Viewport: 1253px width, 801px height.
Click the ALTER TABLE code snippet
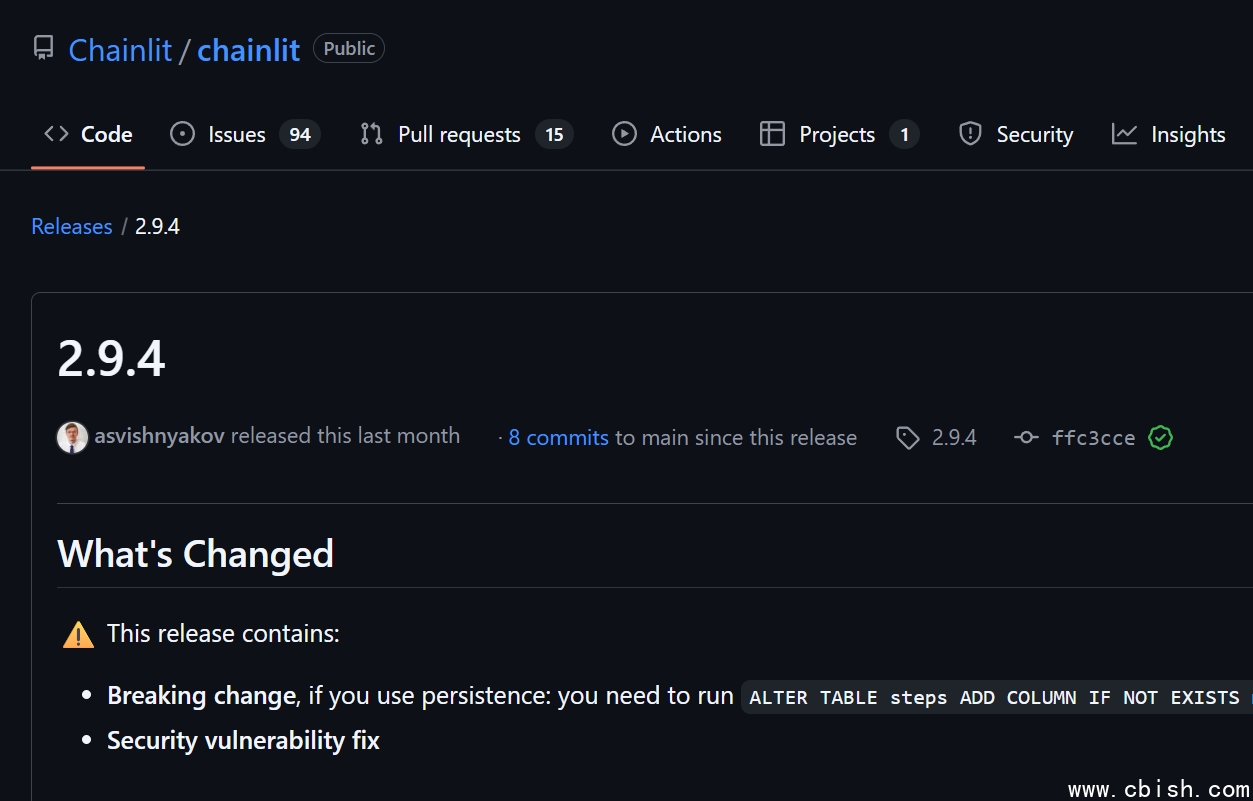pyautogui.click(x=995, y=697)
